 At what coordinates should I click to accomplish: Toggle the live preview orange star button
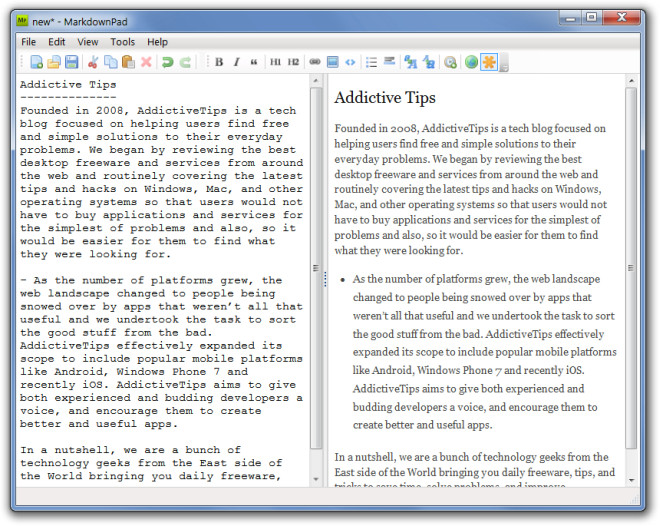click(x=489, y=62)
